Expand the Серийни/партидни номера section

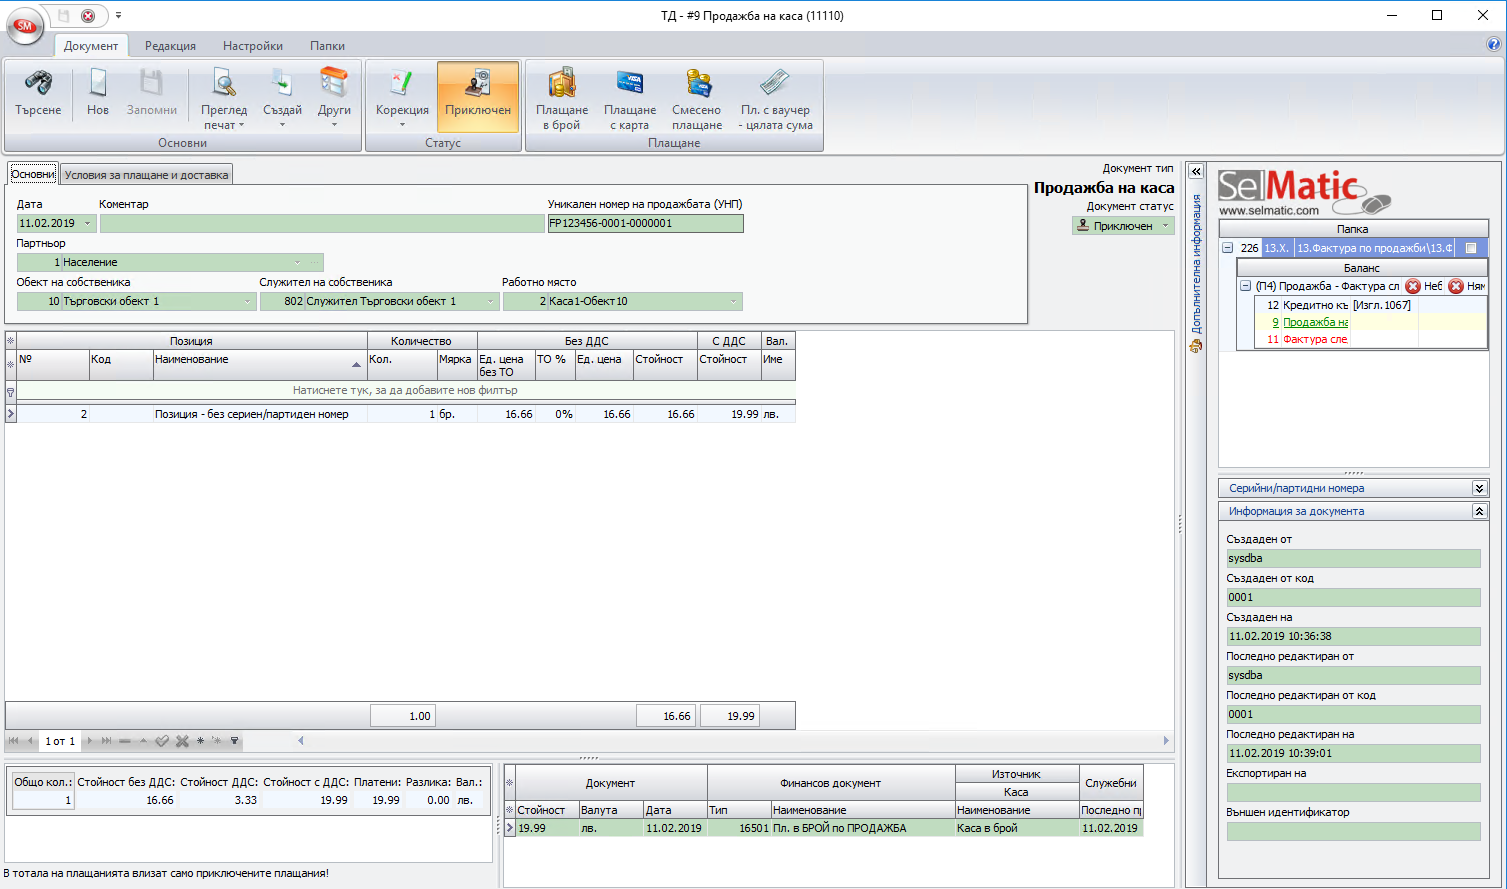(1479, 488)
